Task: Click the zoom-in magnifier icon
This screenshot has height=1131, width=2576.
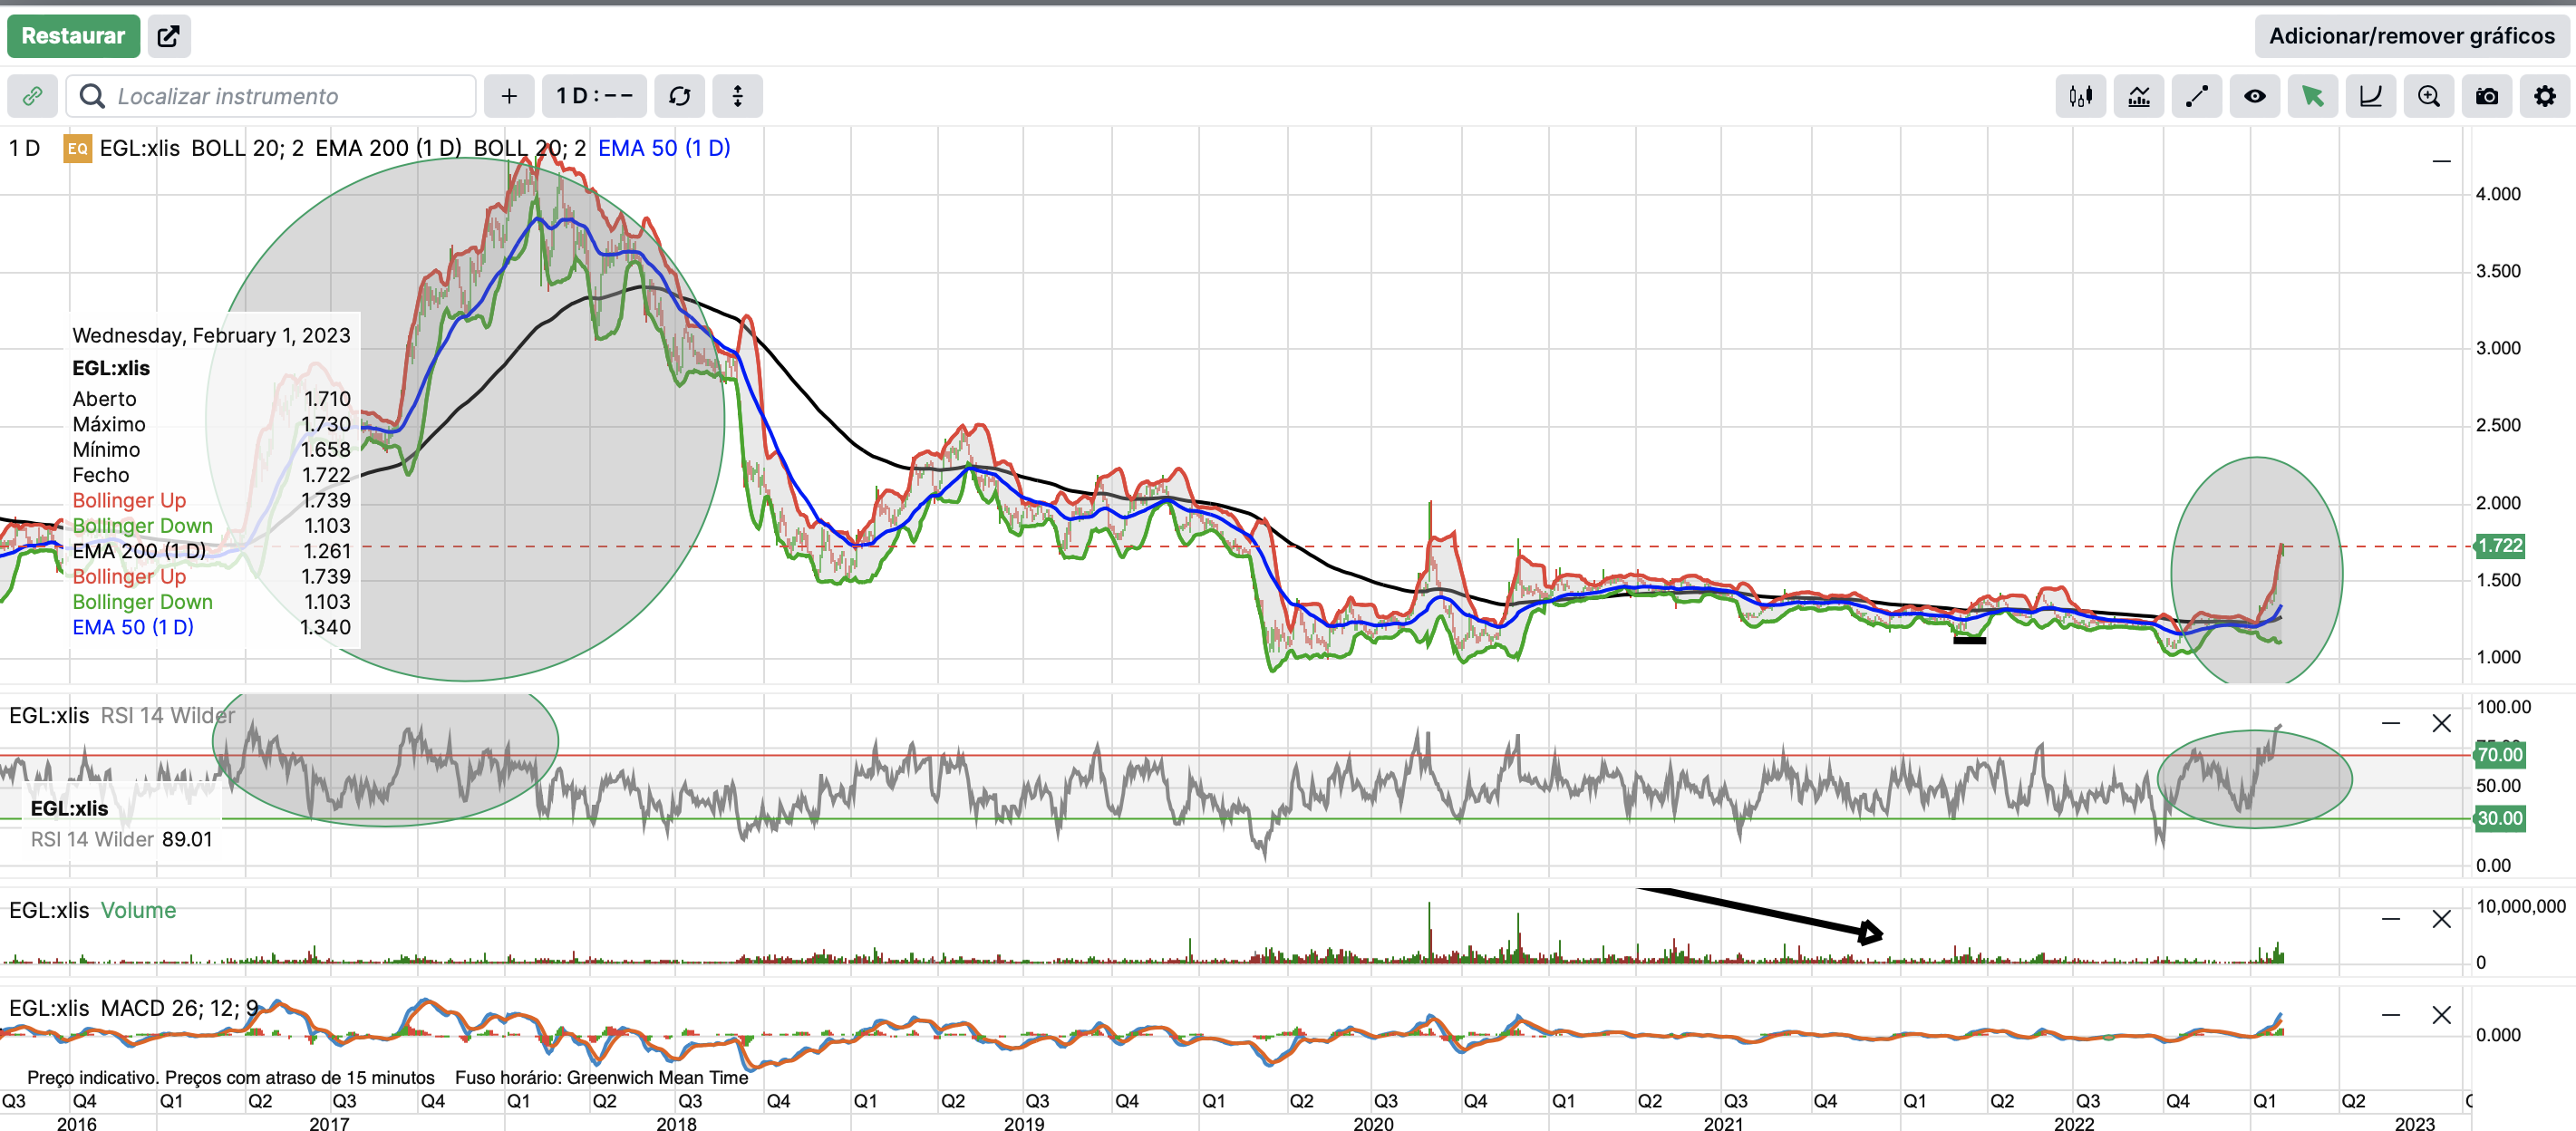Action: pos(2428,96)
